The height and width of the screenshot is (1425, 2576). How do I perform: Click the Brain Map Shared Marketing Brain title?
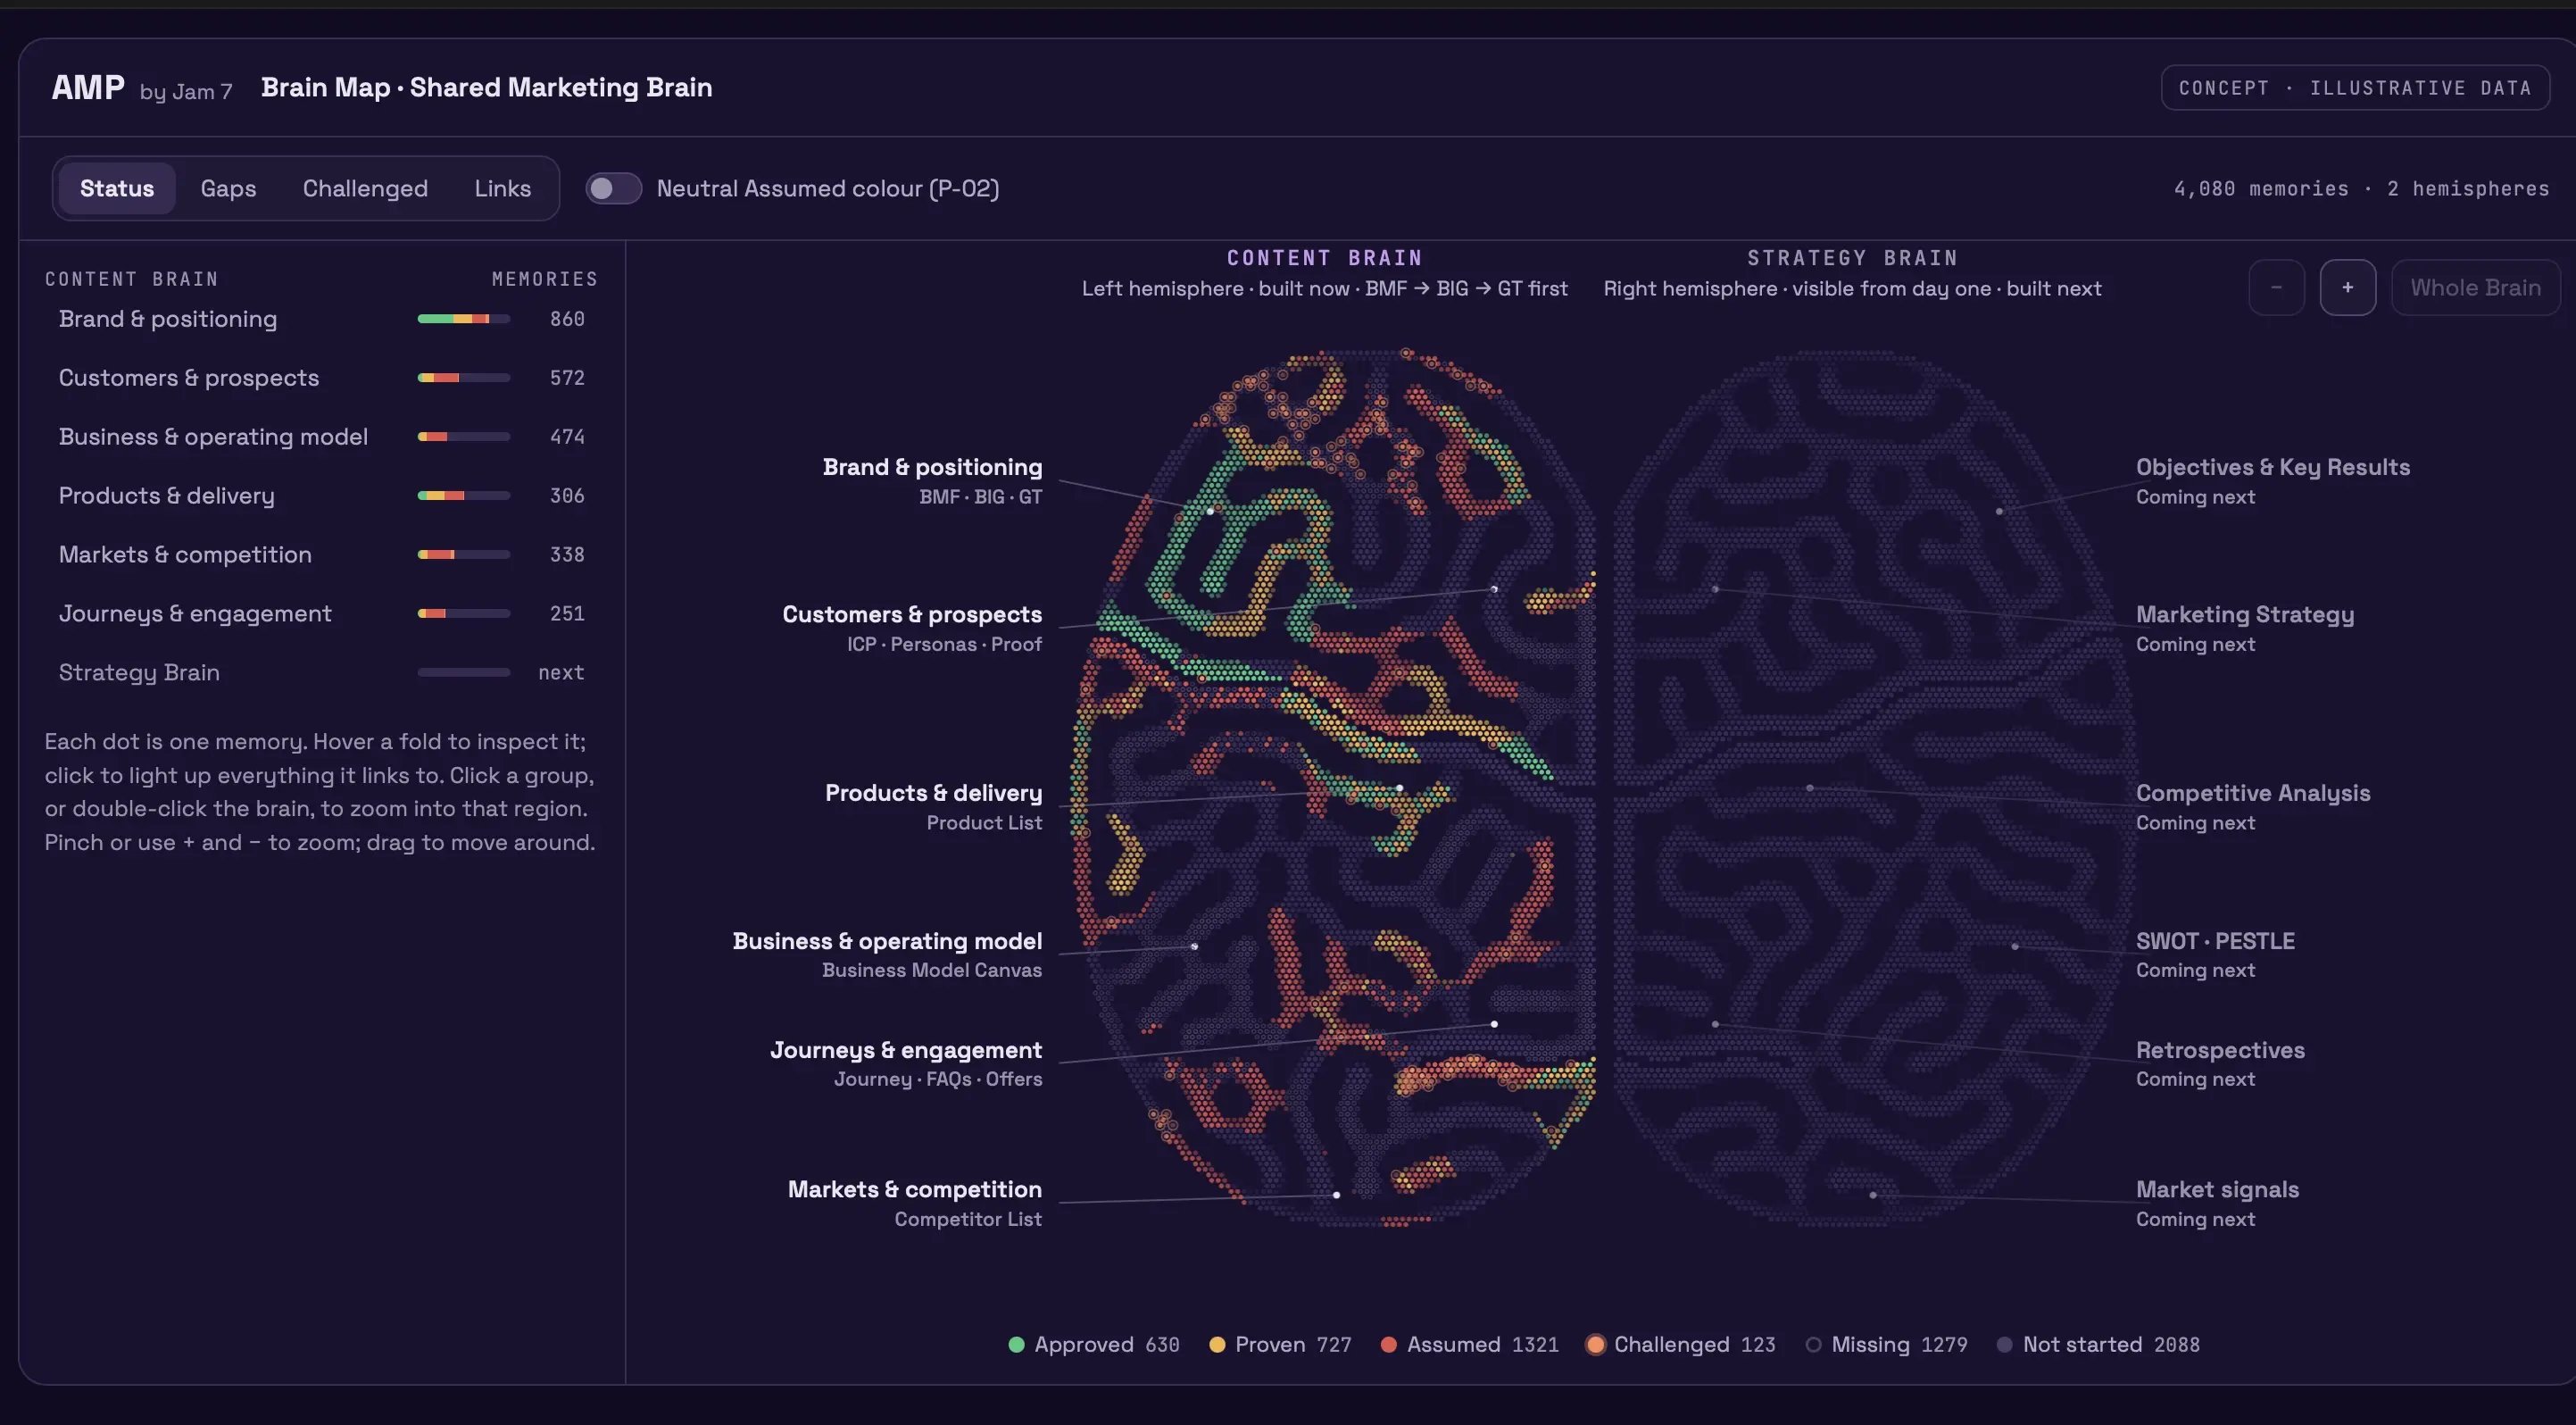tap(486, 88)
